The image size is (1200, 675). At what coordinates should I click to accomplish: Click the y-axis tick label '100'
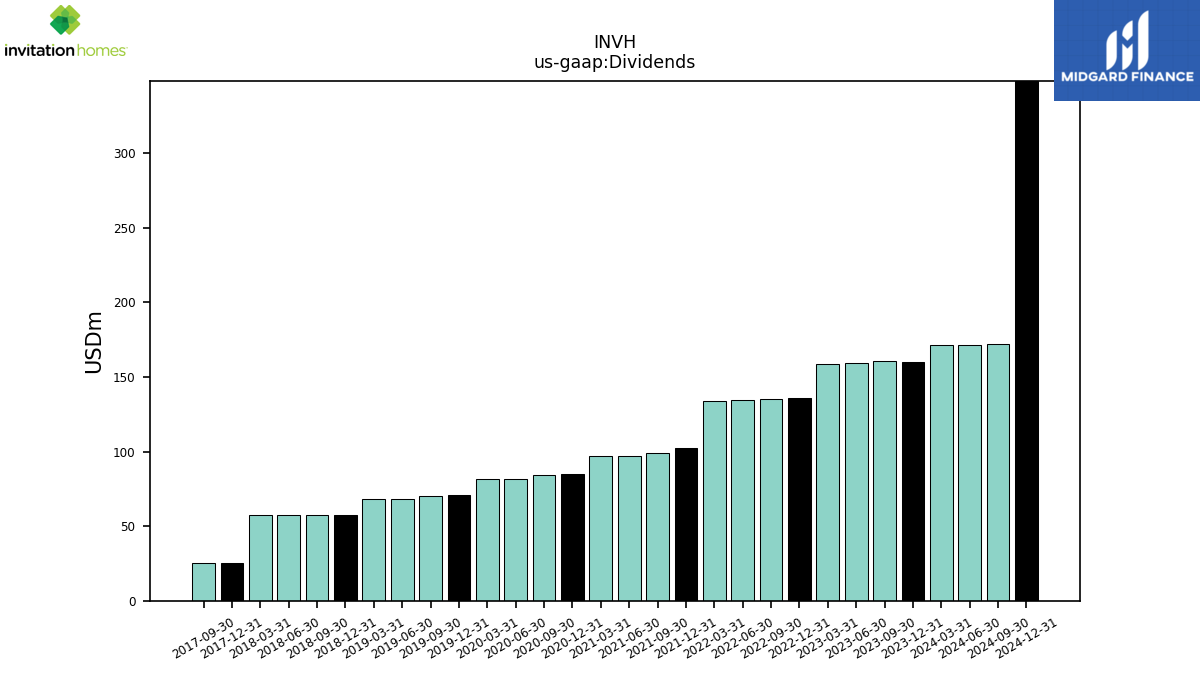point(125,453)
